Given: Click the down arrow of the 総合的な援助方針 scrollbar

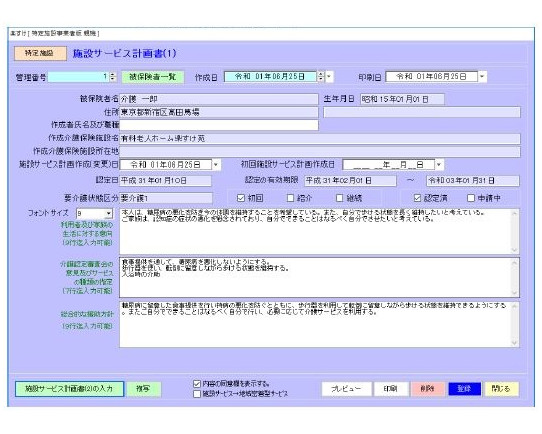Looking at the screenshot, I should point(515,342).
